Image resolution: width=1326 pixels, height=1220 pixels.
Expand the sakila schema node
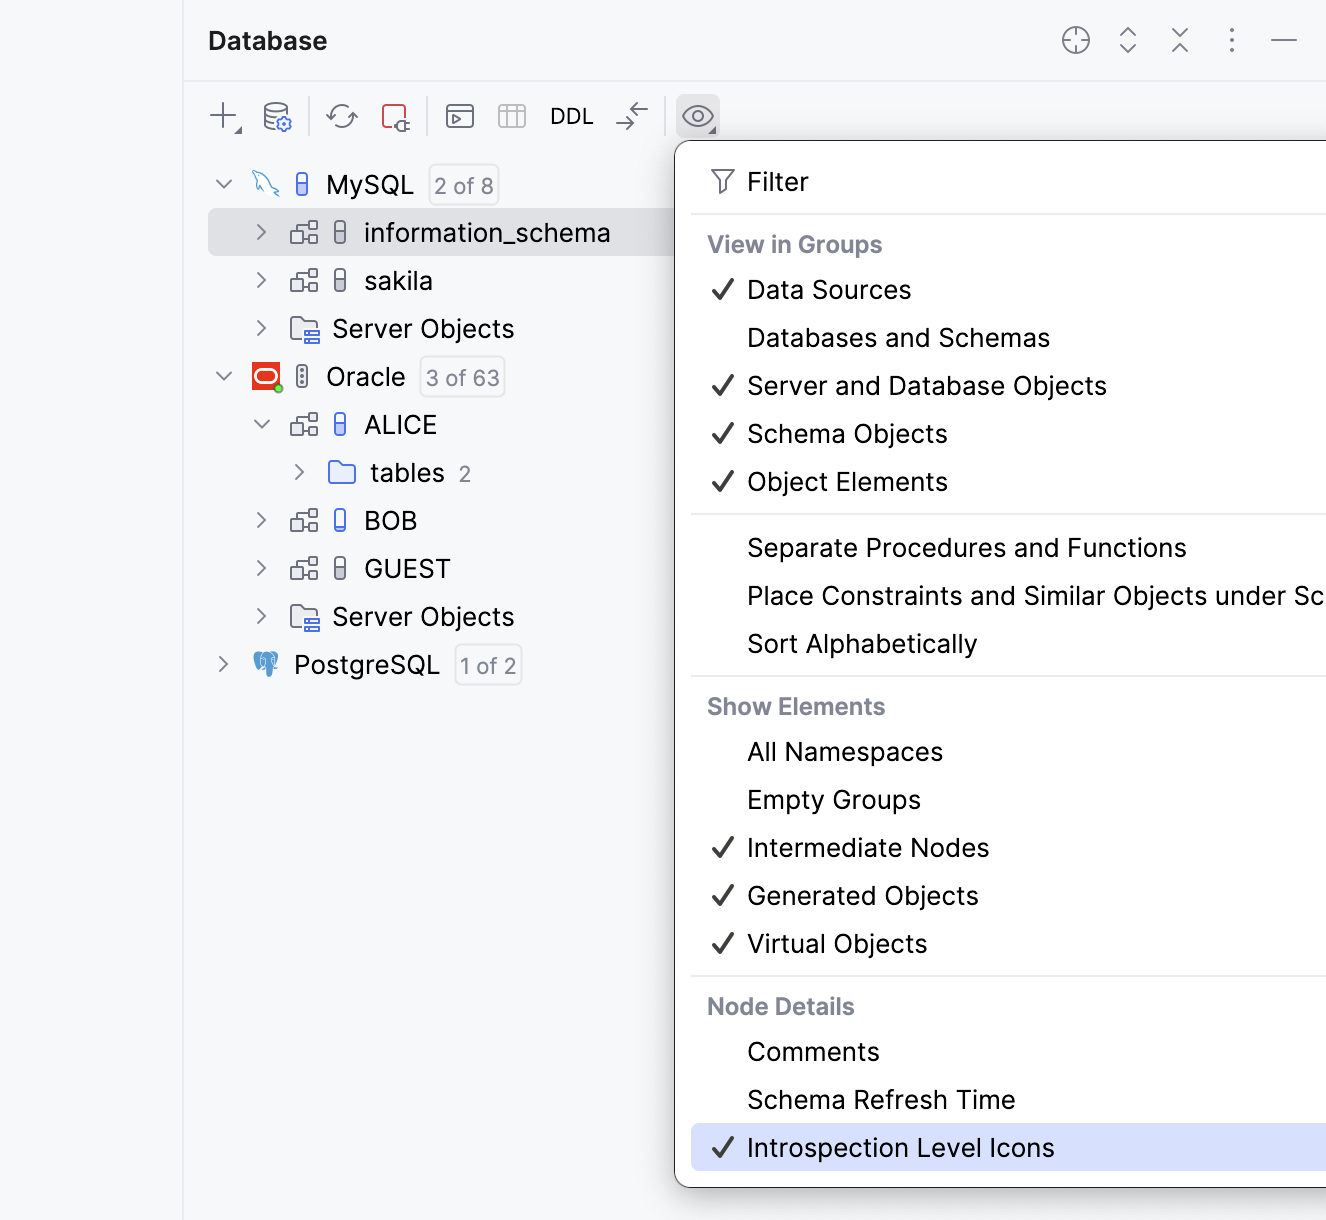click(x=262, y=281)
